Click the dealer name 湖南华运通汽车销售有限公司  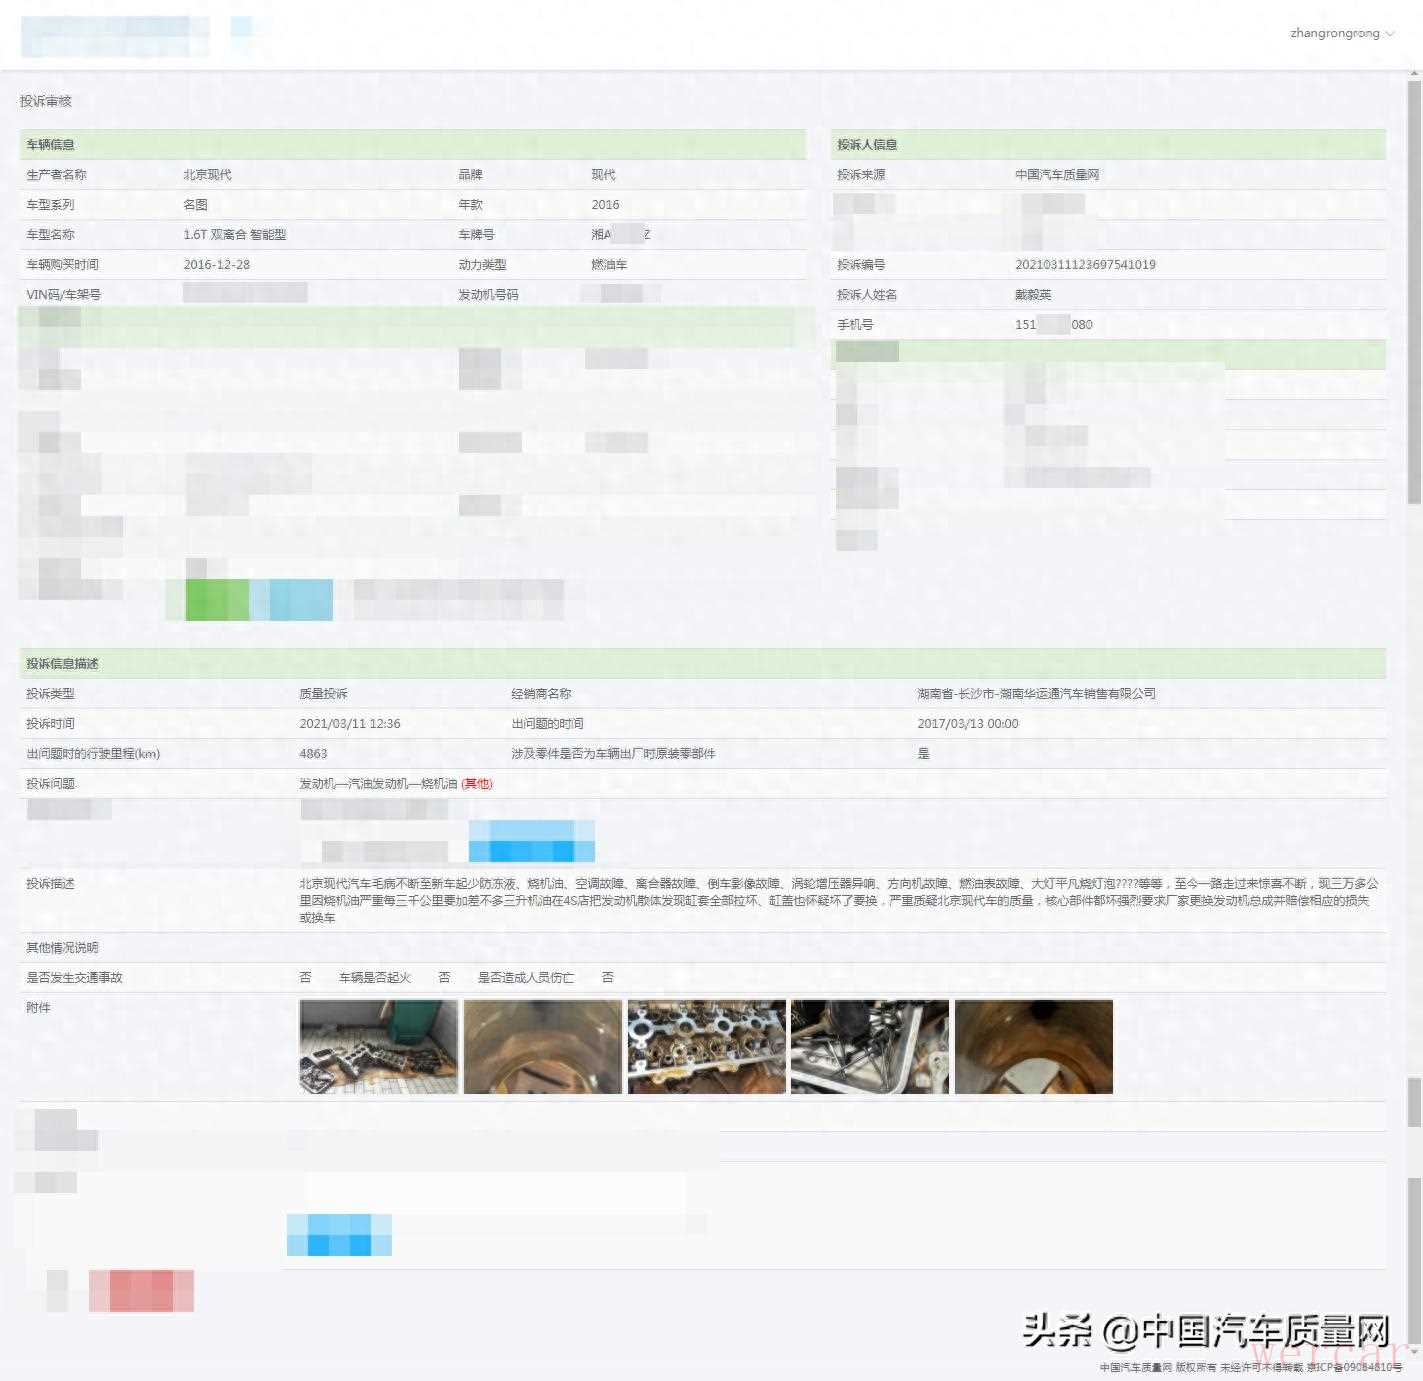pos(1036,694)
